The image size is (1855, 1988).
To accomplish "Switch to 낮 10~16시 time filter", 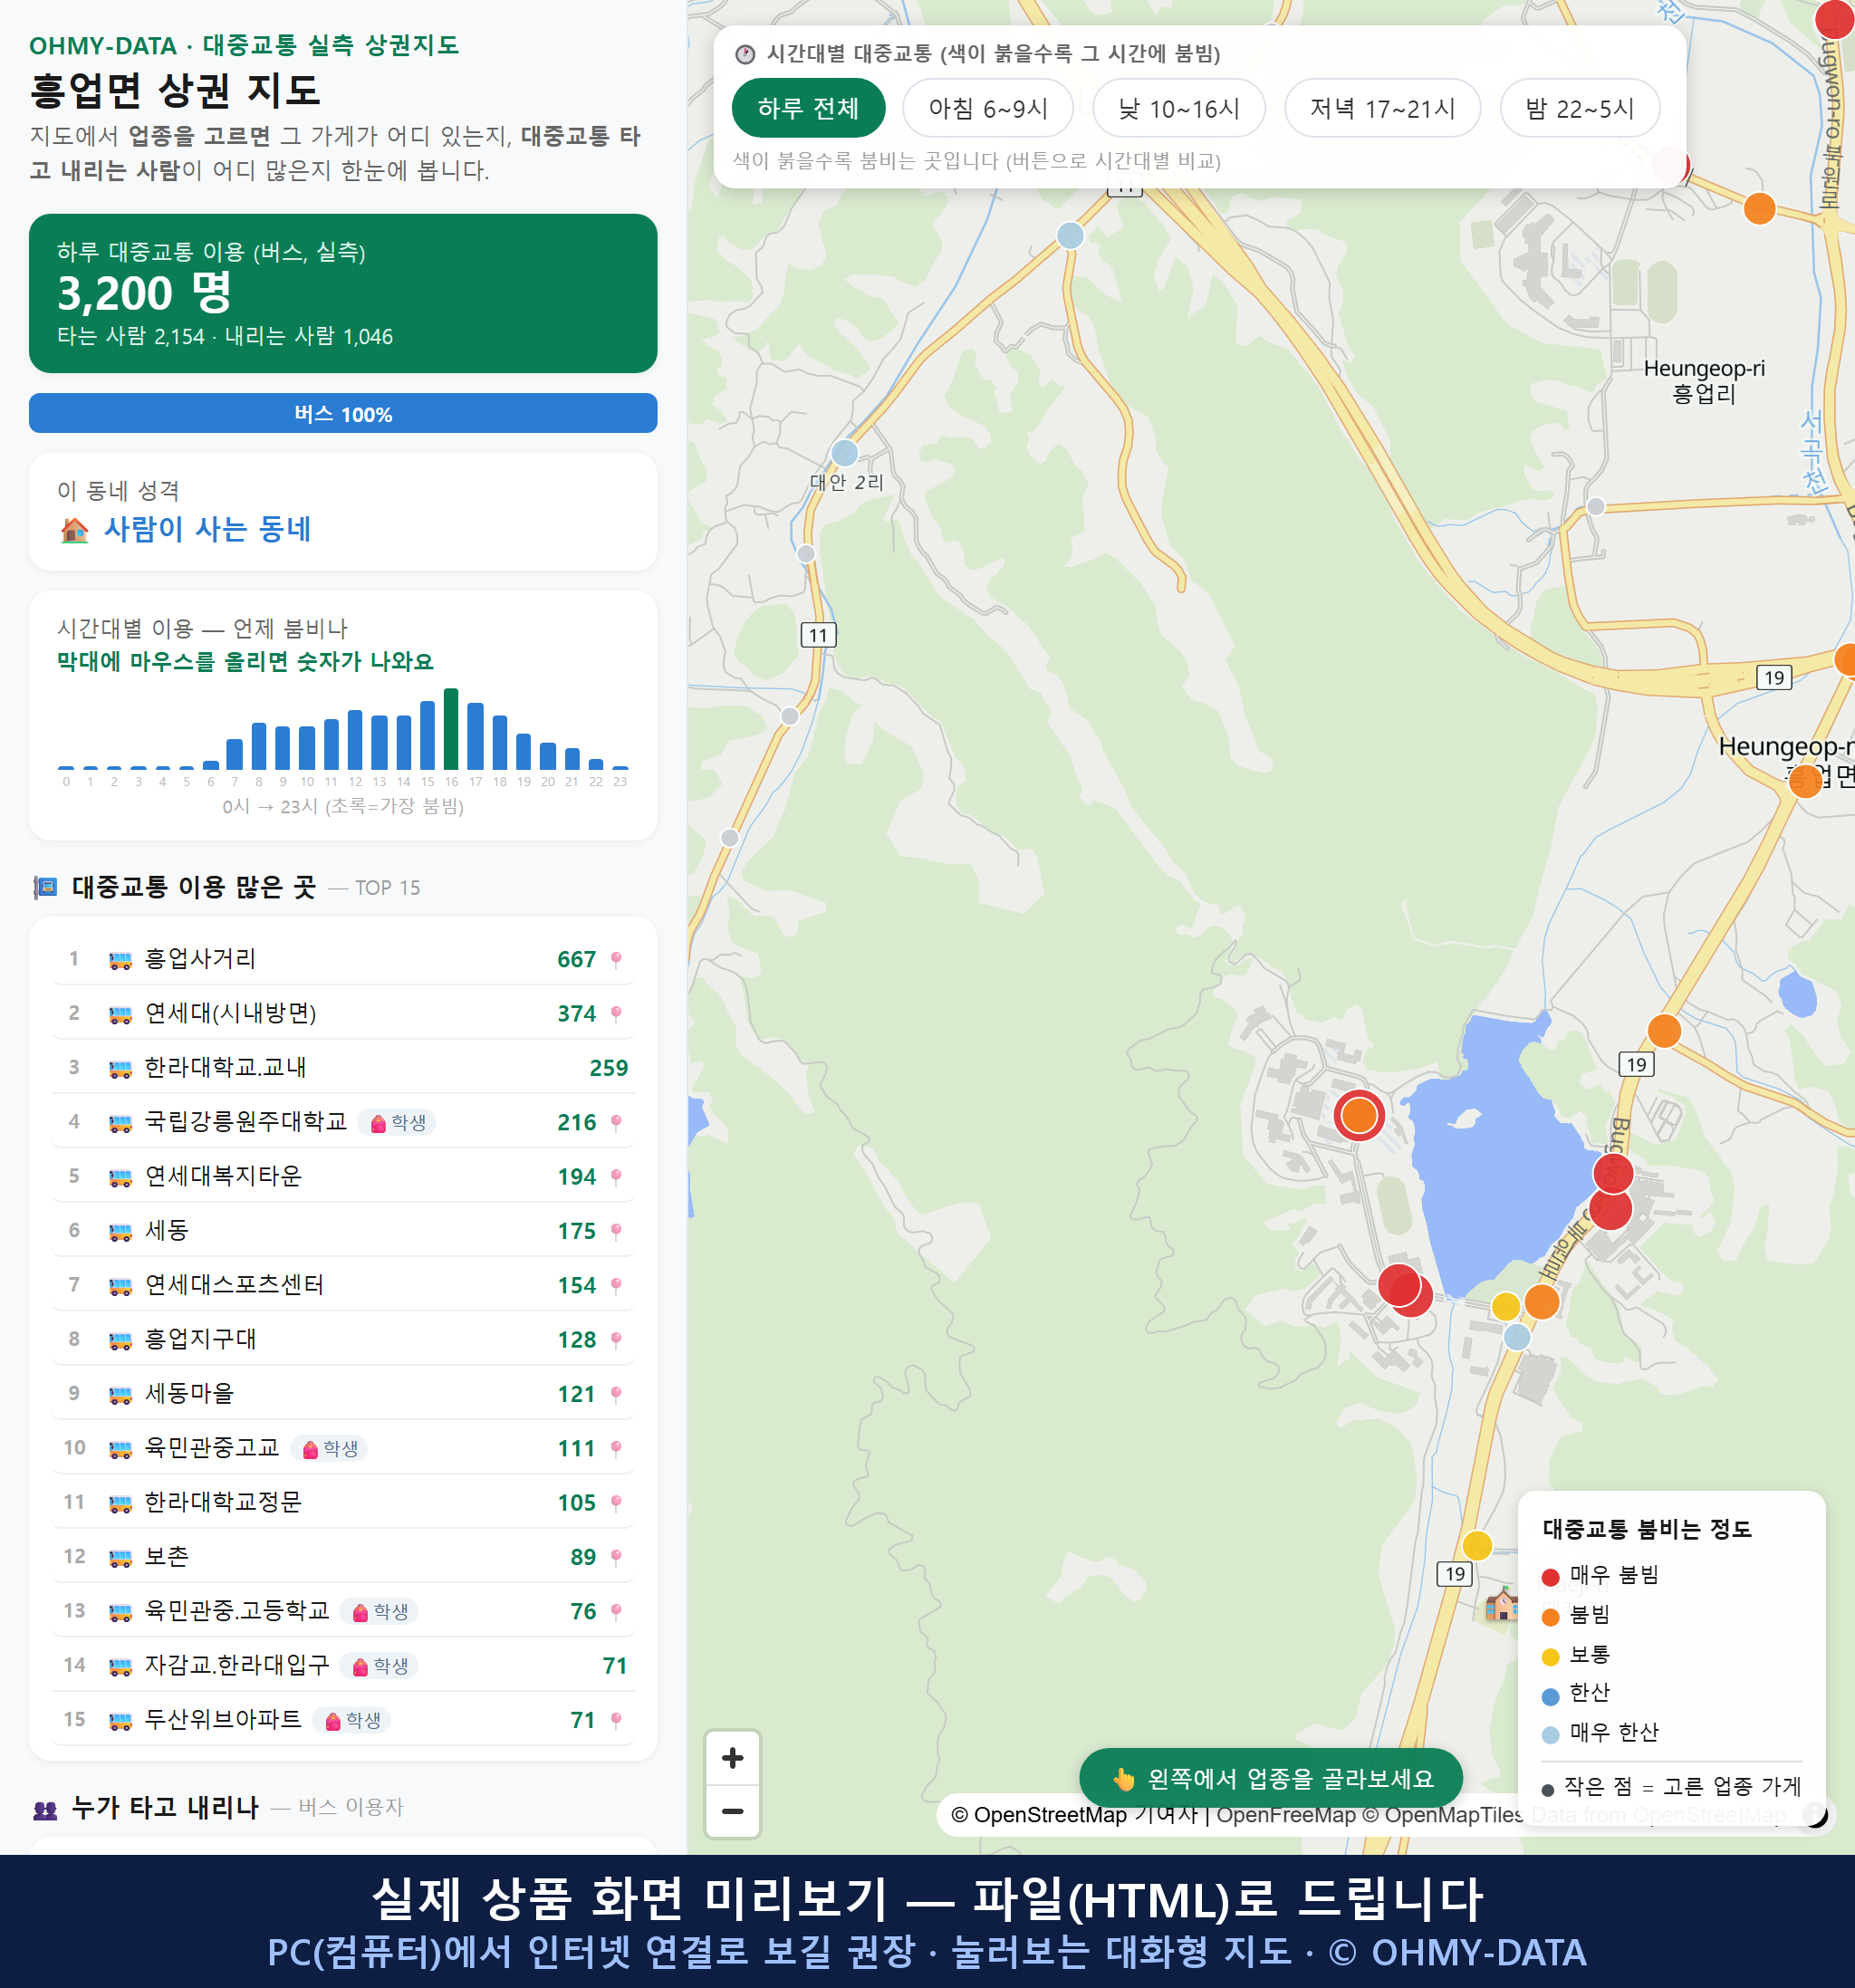I will [x=1179, y=108].
